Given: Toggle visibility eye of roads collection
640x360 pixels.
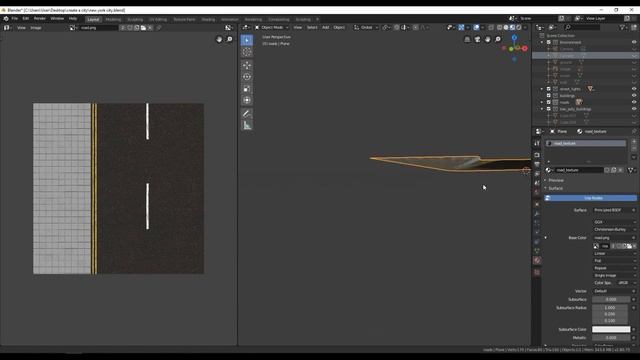Looking at the screenshot, I should click(x=634, y=102).
